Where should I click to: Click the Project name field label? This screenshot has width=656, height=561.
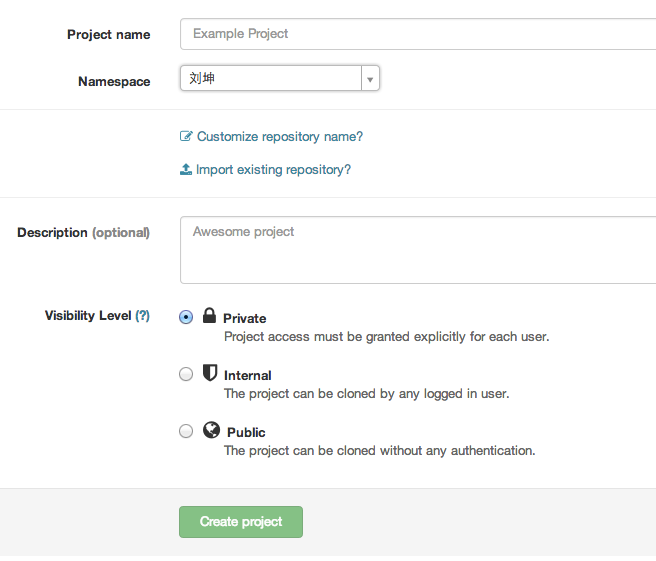[x=108, y=35]
